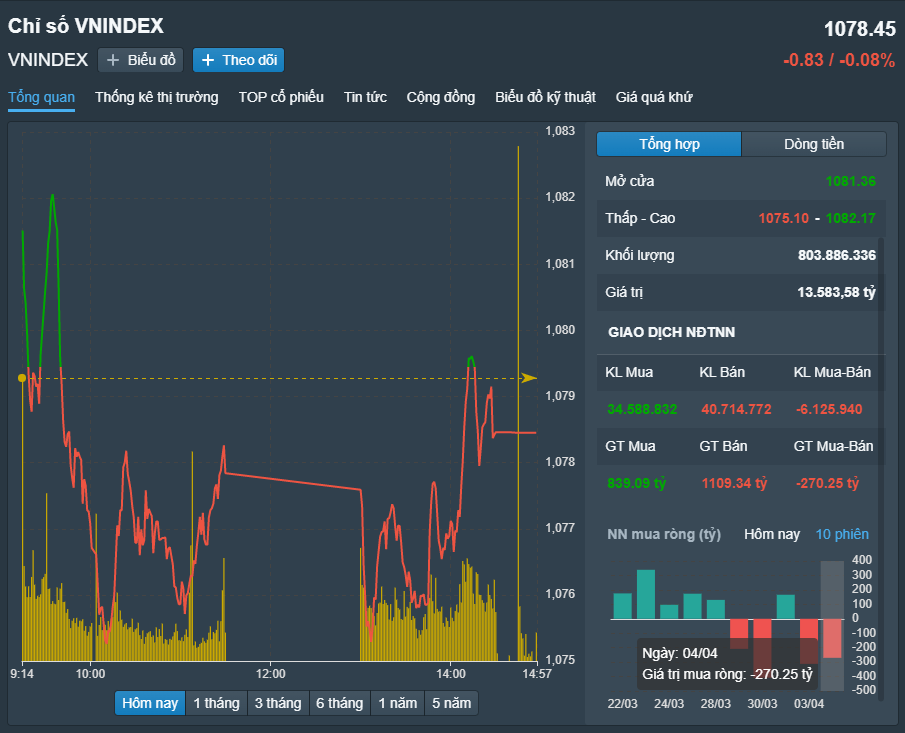Click the low price 1075.10
905x733 pixels.
[784, 218]
